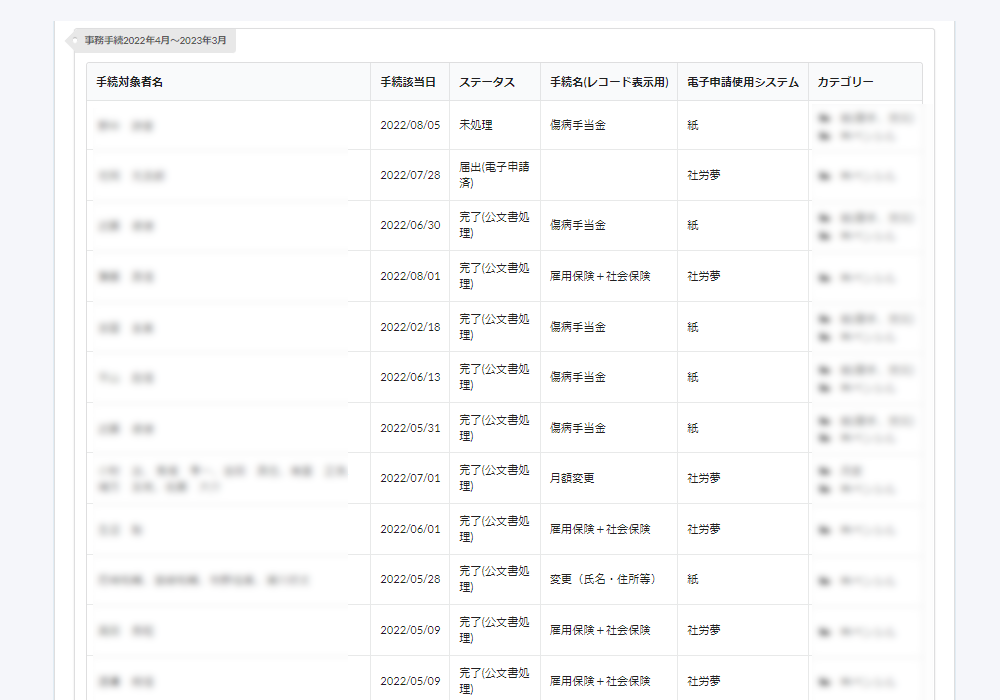Image resolution: width=1000 pixels, height=700 pixels.
Task: Select the 未処理 status cell
Action: [476, 125]
